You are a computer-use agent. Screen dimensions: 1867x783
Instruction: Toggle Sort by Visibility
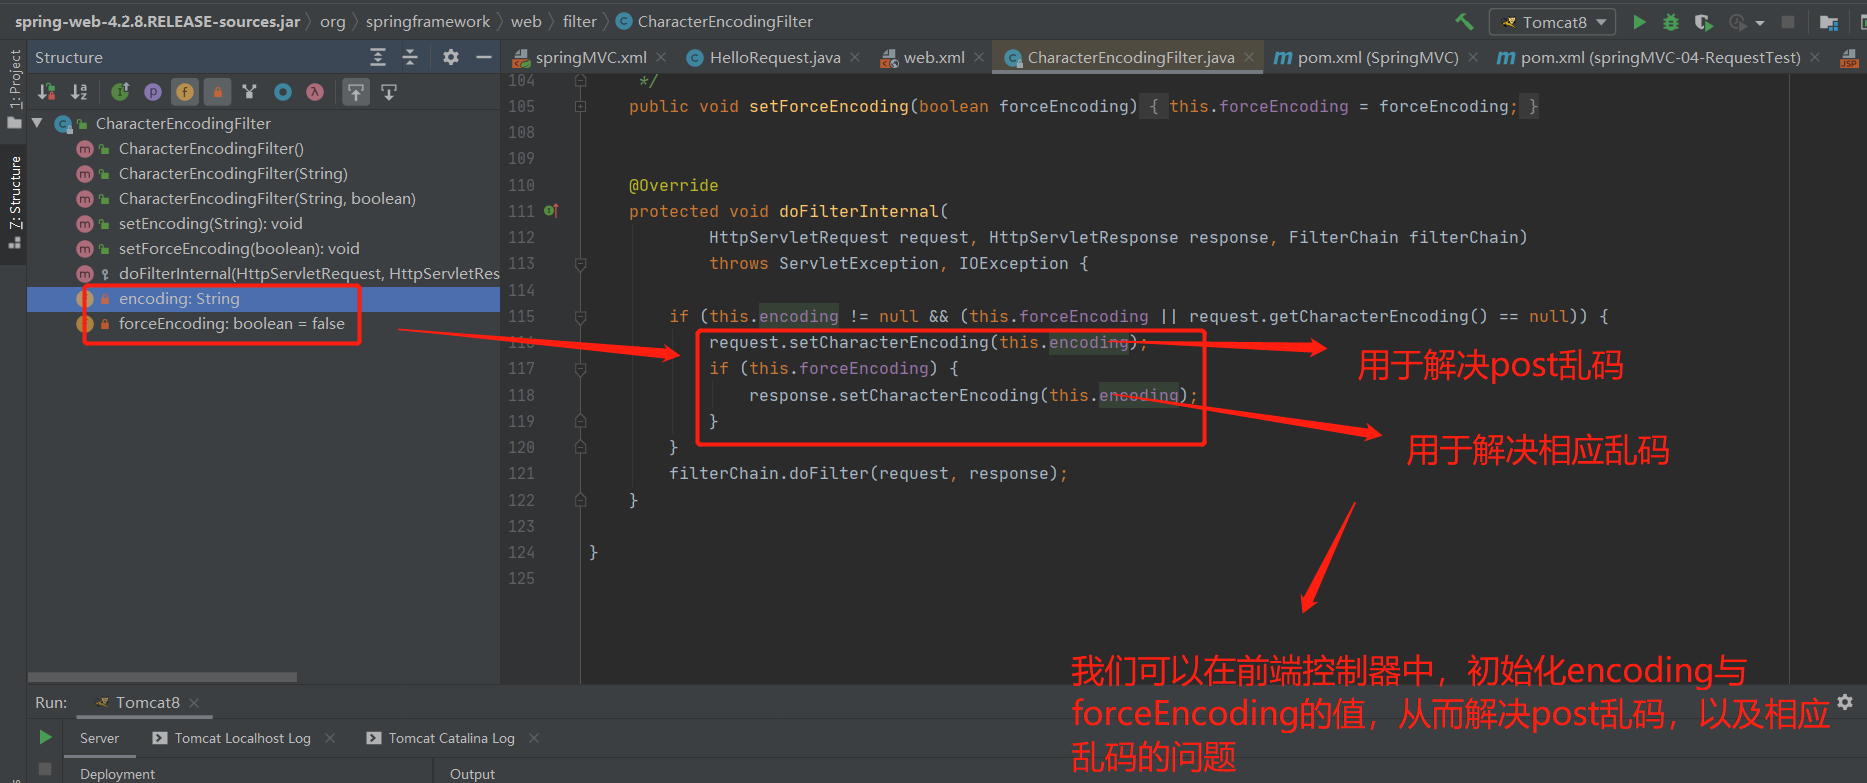coord(47,92)
